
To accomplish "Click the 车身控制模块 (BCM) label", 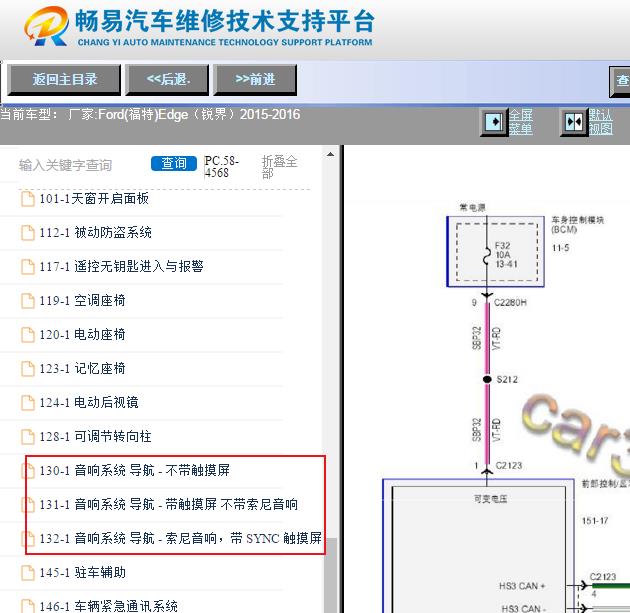I will click(577, 225).
